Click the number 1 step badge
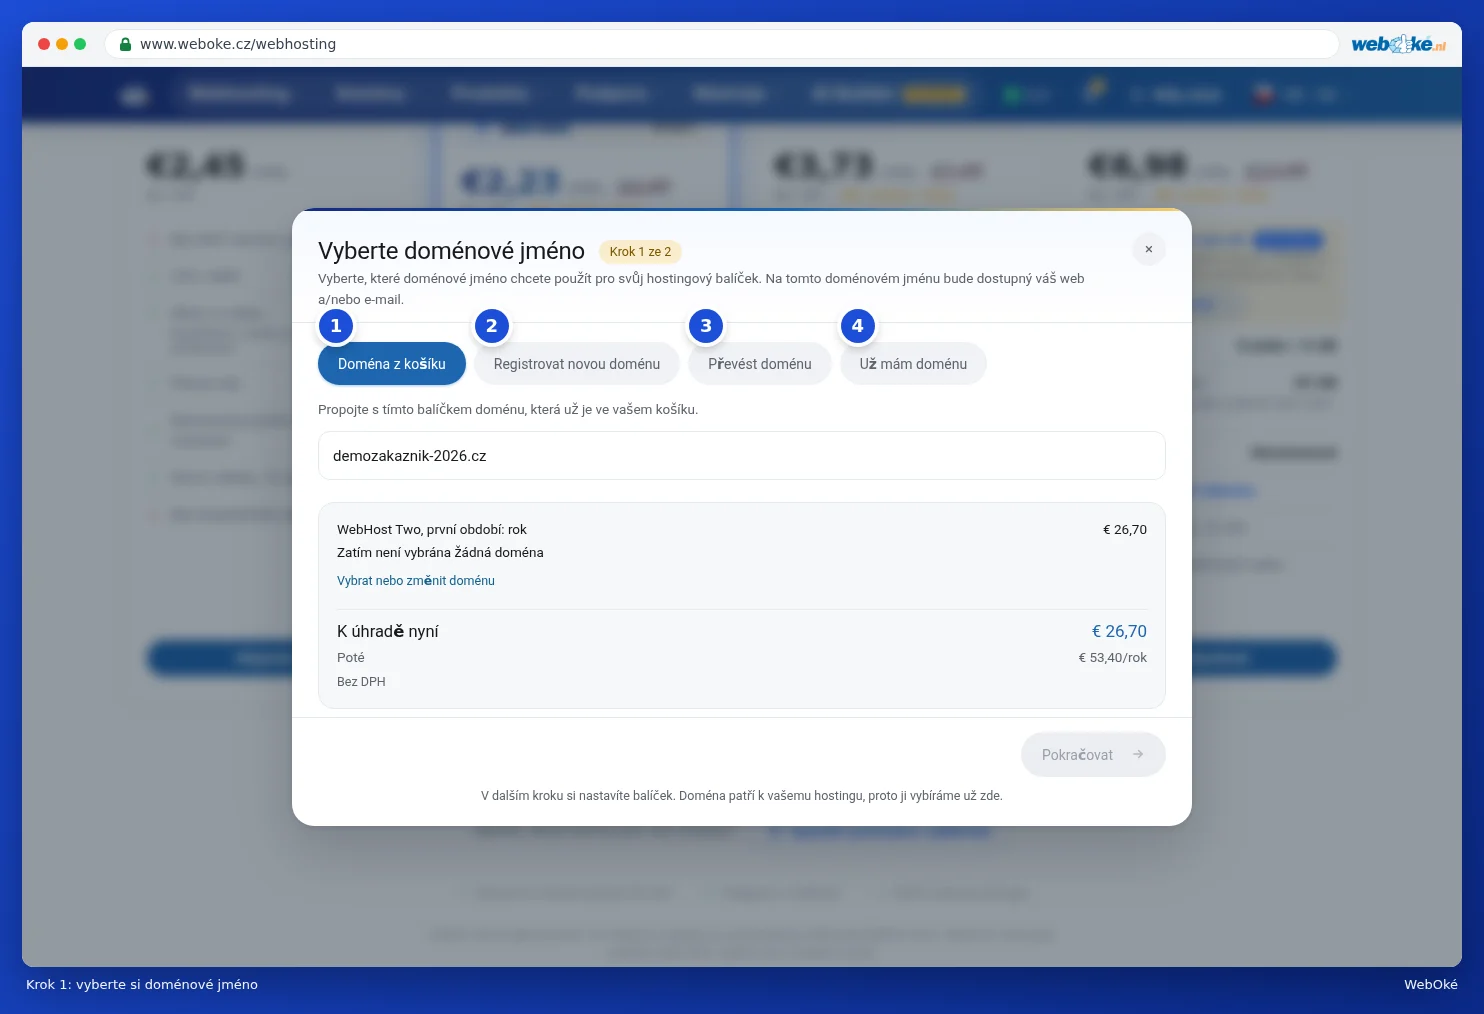The image size is (1484, 1014). 336,325
